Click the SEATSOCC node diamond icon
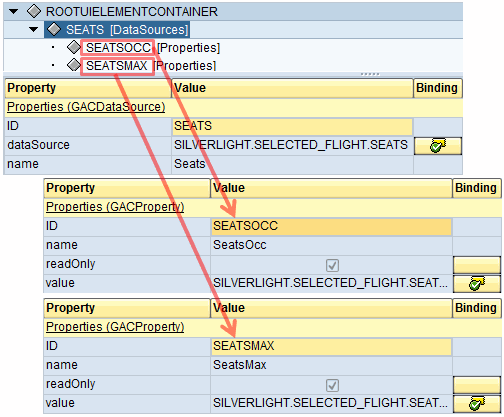 coord(74,47)
